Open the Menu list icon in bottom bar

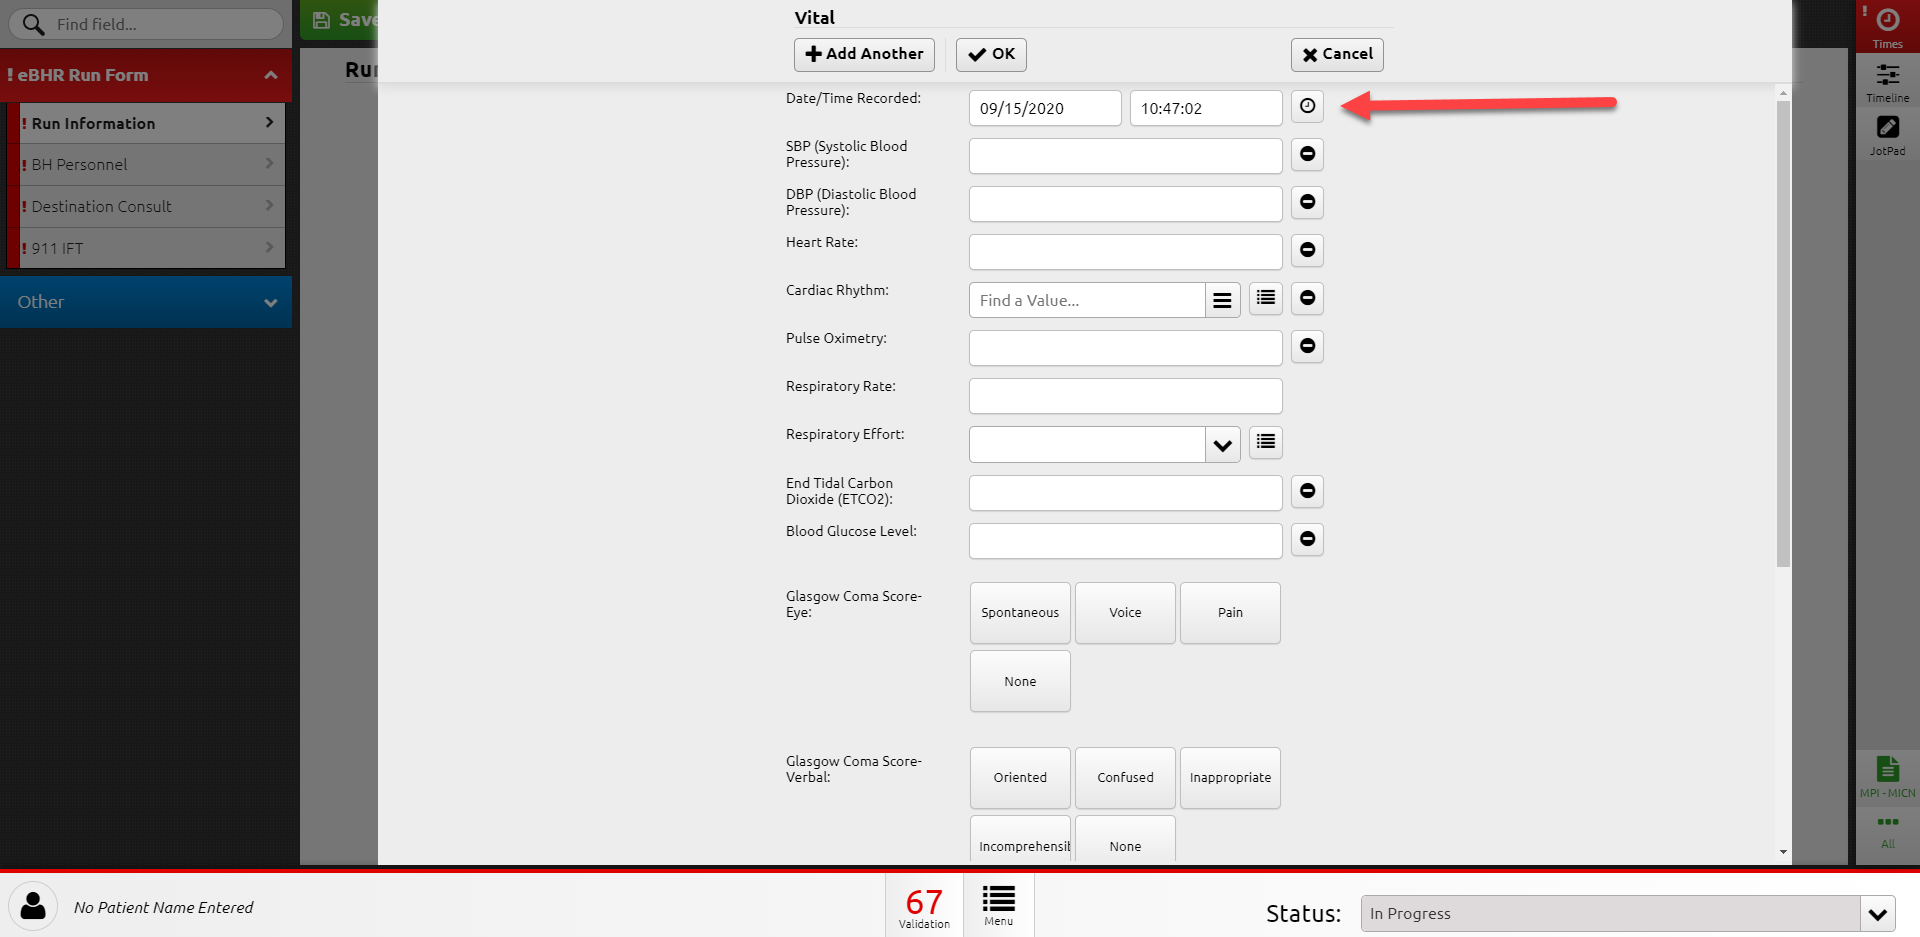click(x=998, y=905)
